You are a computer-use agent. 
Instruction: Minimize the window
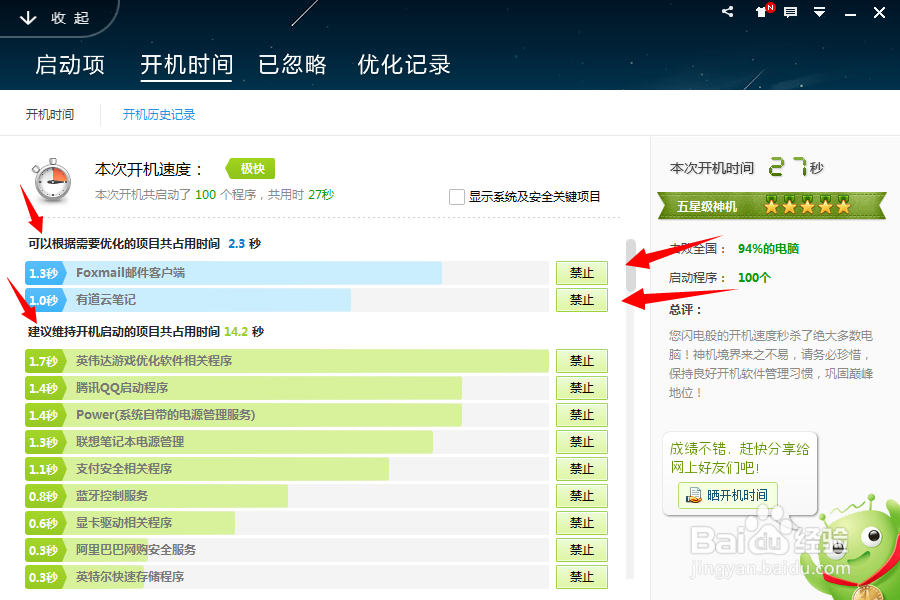850,14
